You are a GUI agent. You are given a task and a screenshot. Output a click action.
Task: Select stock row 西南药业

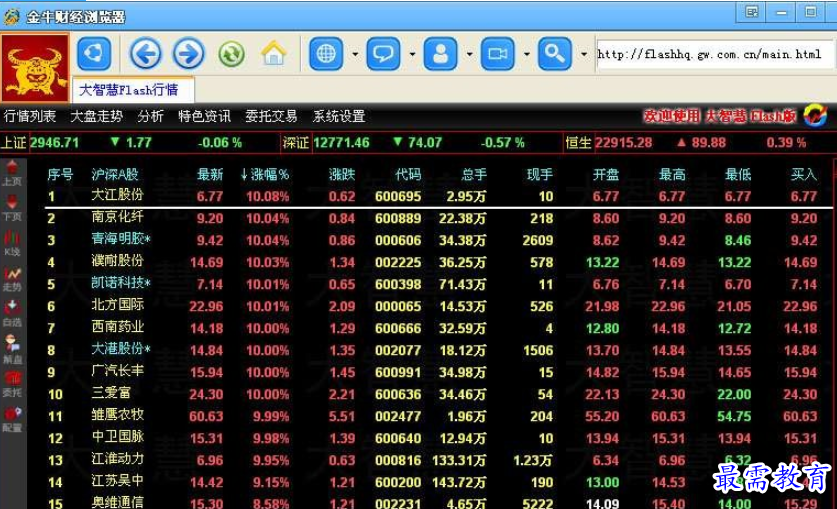pos(432,328)
